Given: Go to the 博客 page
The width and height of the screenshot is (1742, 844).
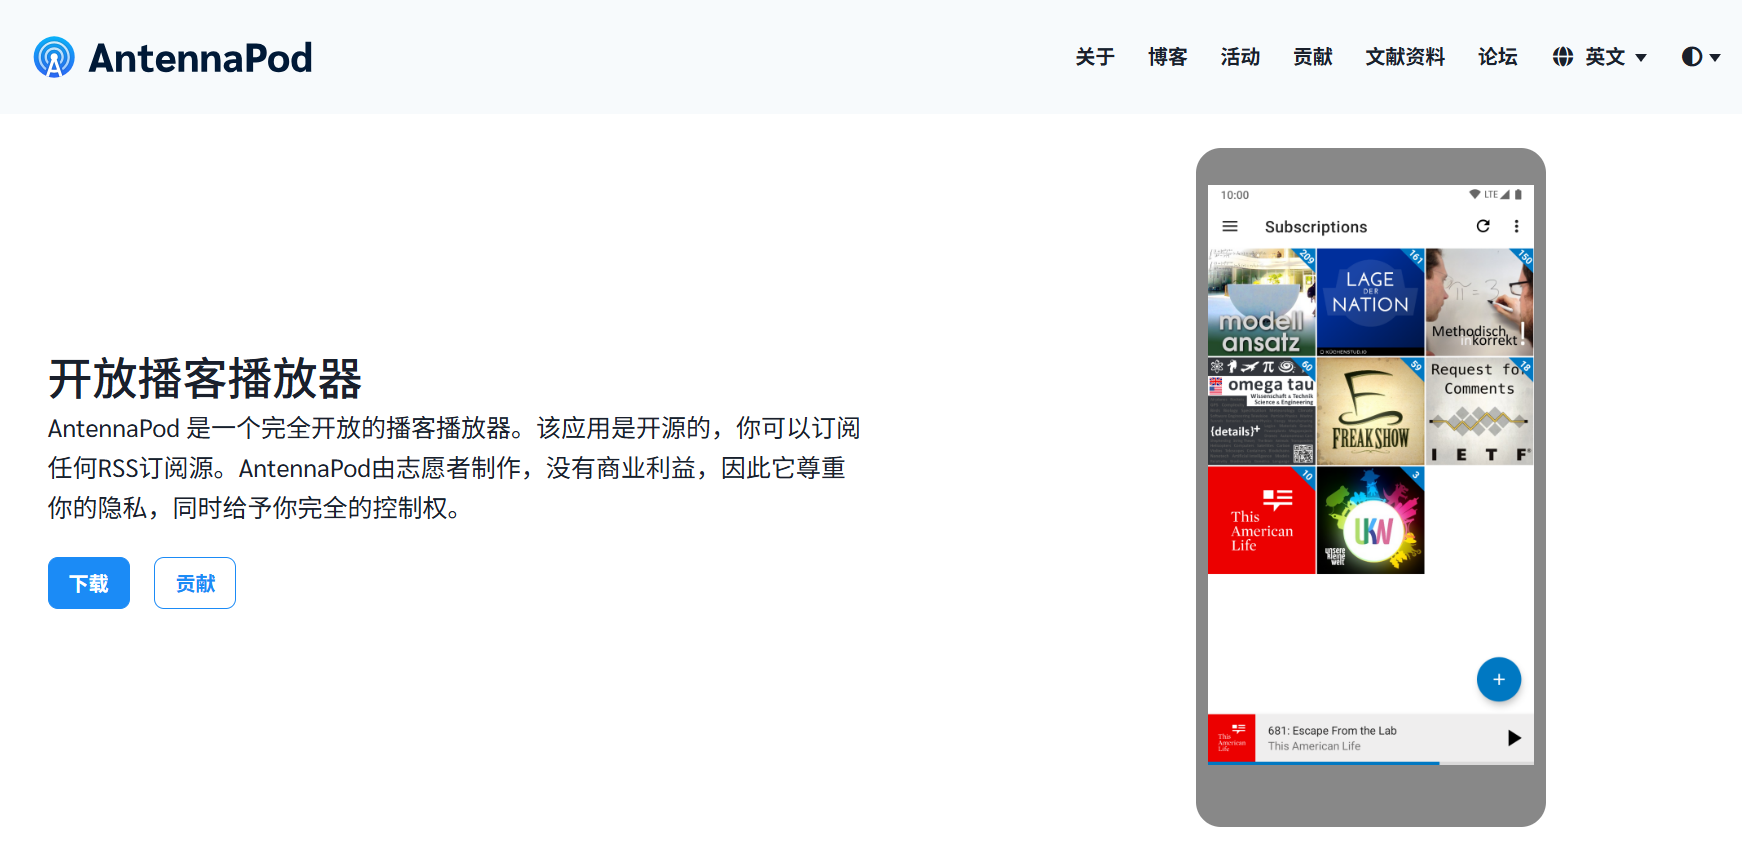Looking at the screenshot, I should click(x=1167, y=57).
